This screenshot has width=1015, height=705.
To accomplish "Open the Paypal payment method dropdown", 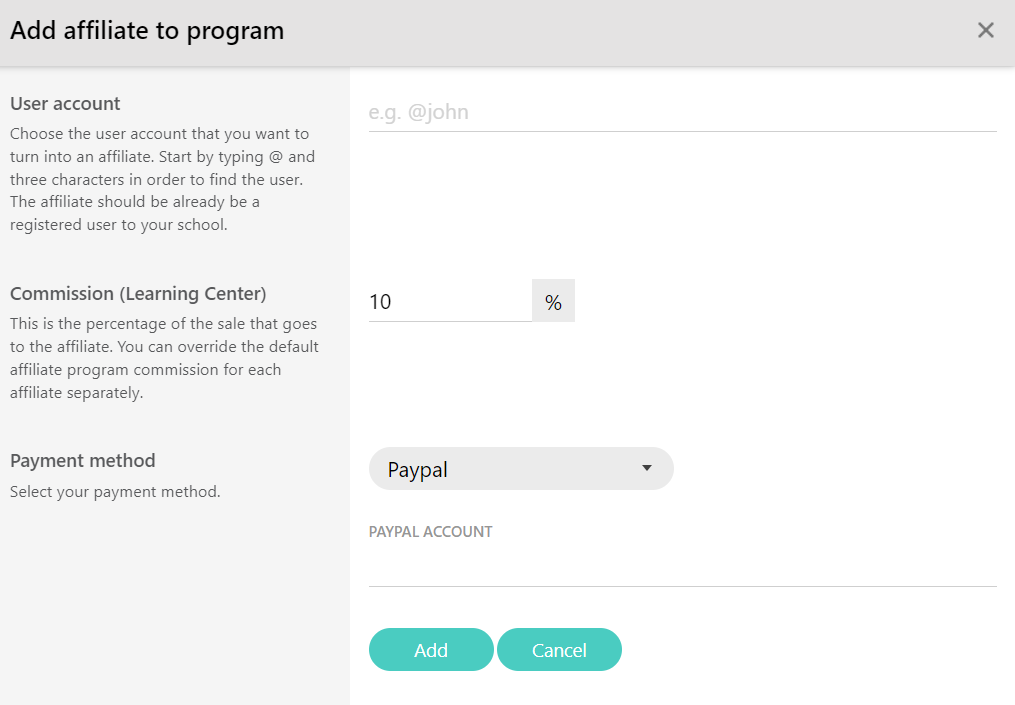I will click(x=521, y=469).
